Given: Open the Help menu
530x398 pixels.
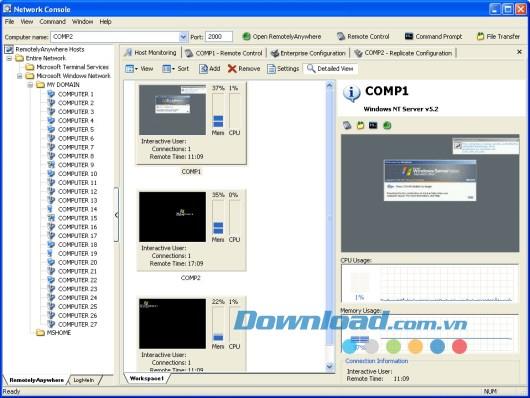Looking at the screenshot, I should 105,22.
